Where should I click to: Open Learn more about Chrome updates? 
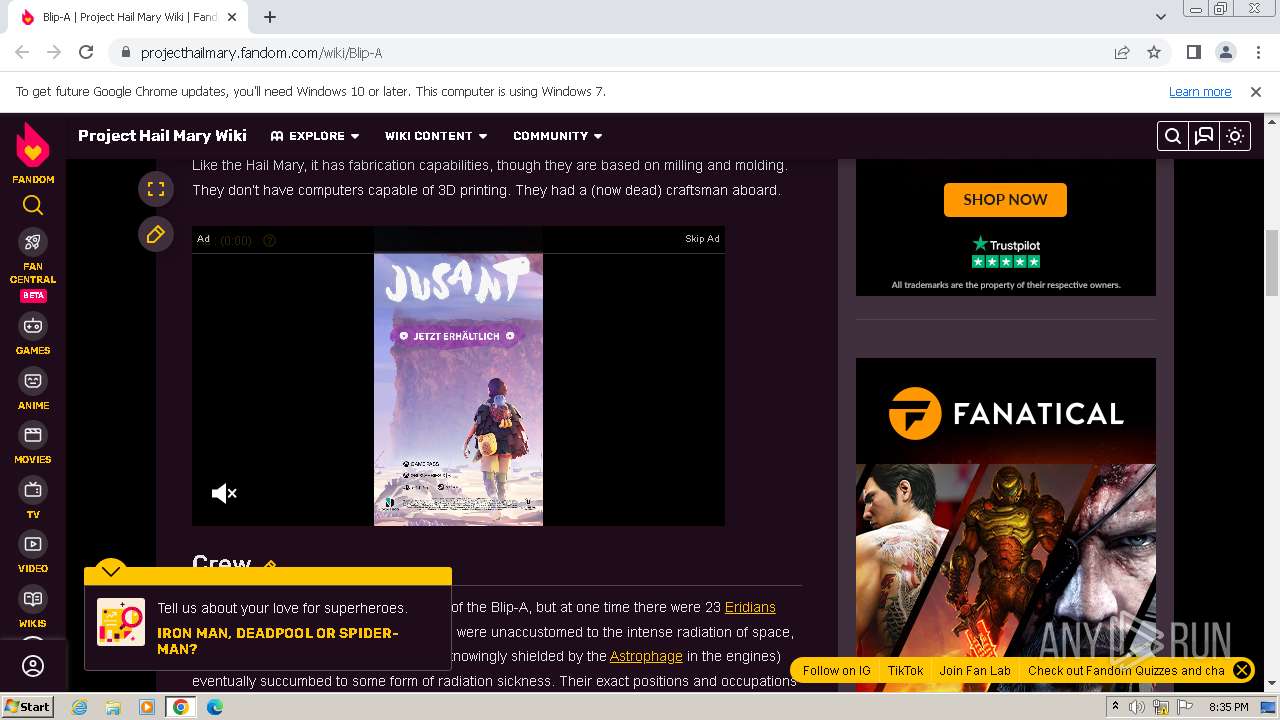point(1200,91)
